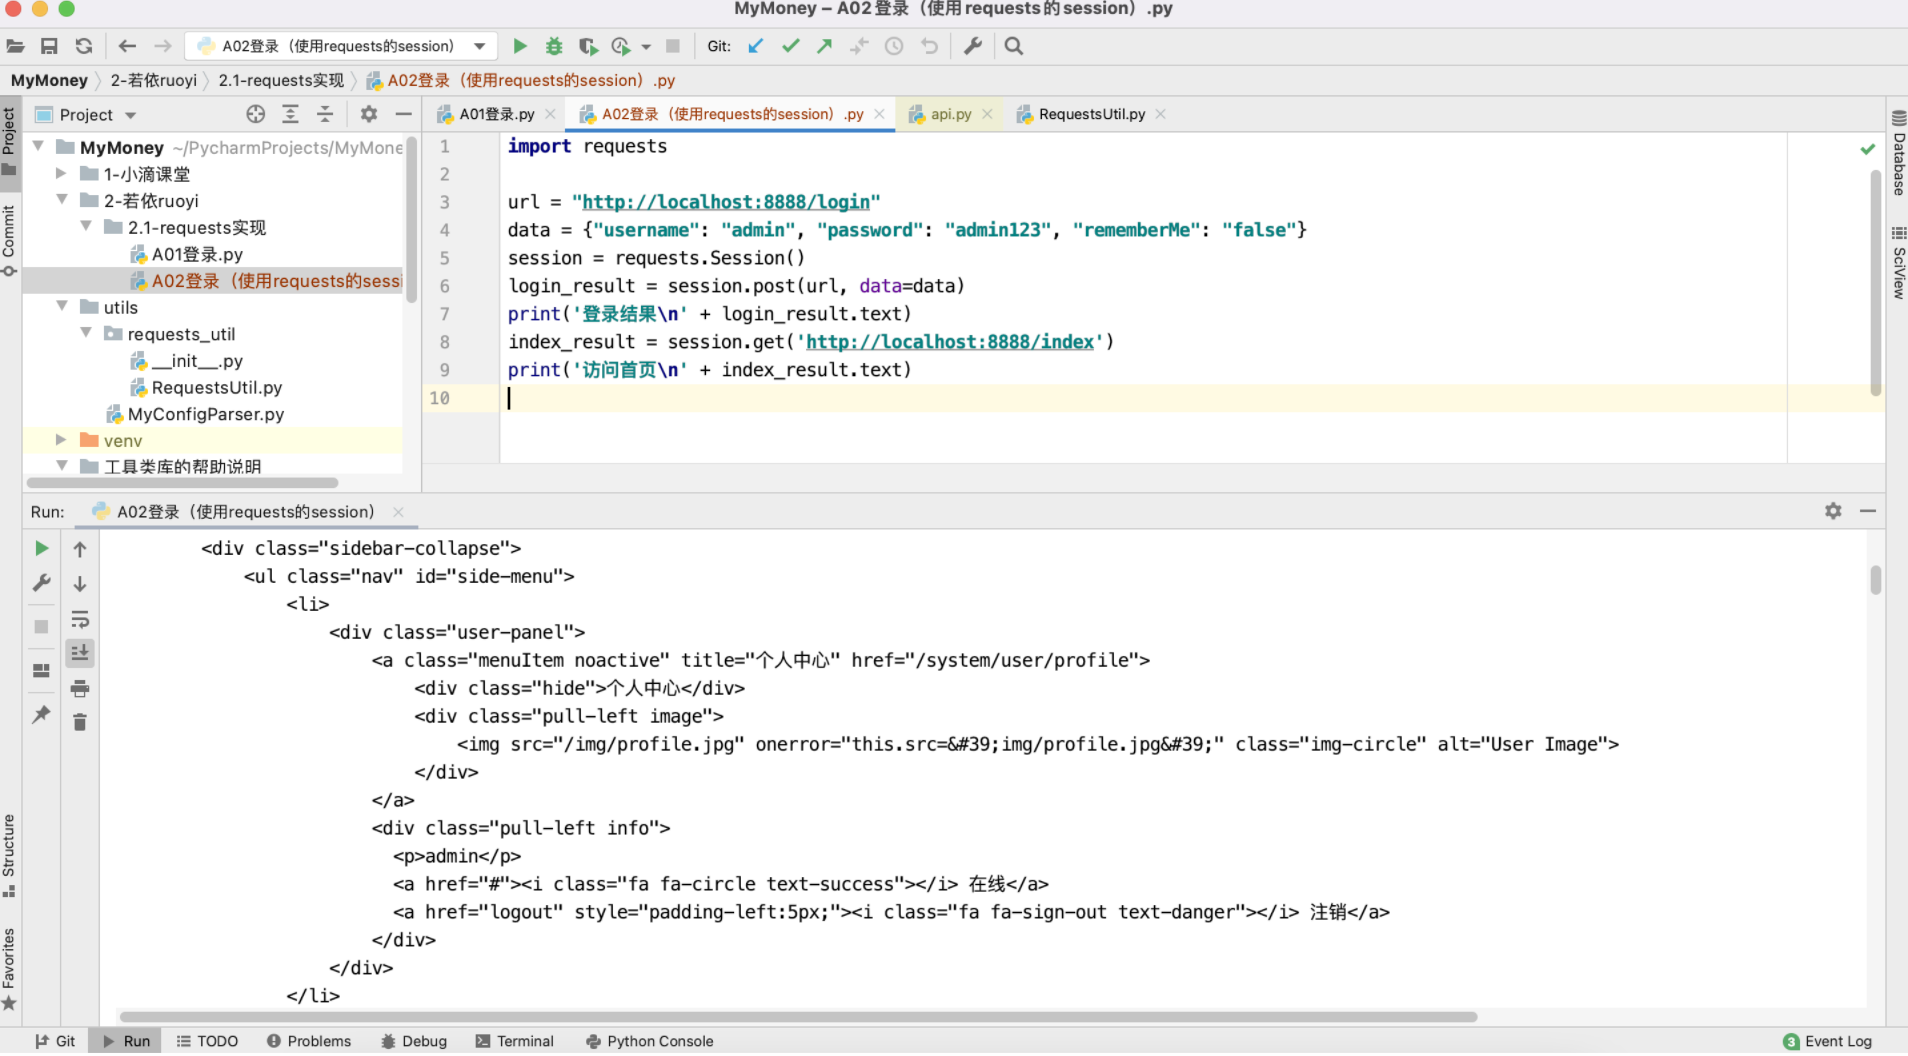Navigate back with the left arrow

coord(127,46)
